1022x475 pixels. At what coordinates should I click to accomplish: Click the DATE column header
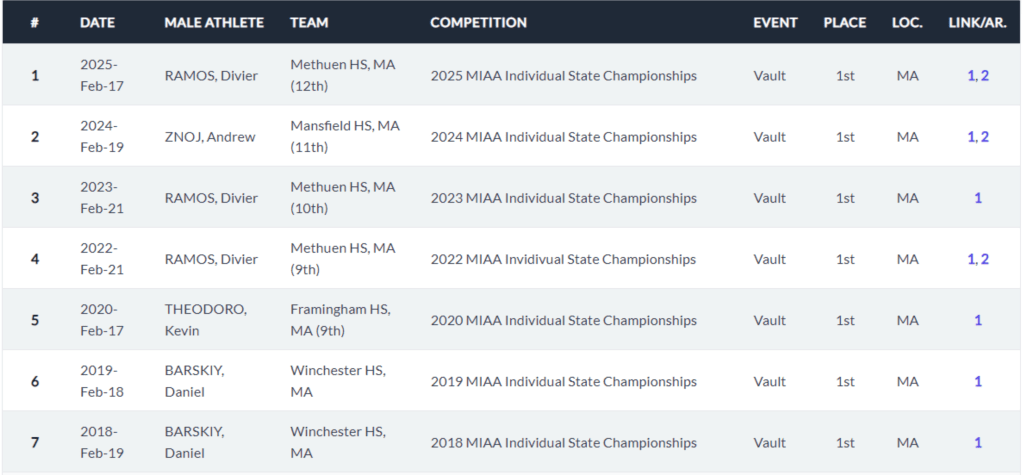(x=97, y=22)
